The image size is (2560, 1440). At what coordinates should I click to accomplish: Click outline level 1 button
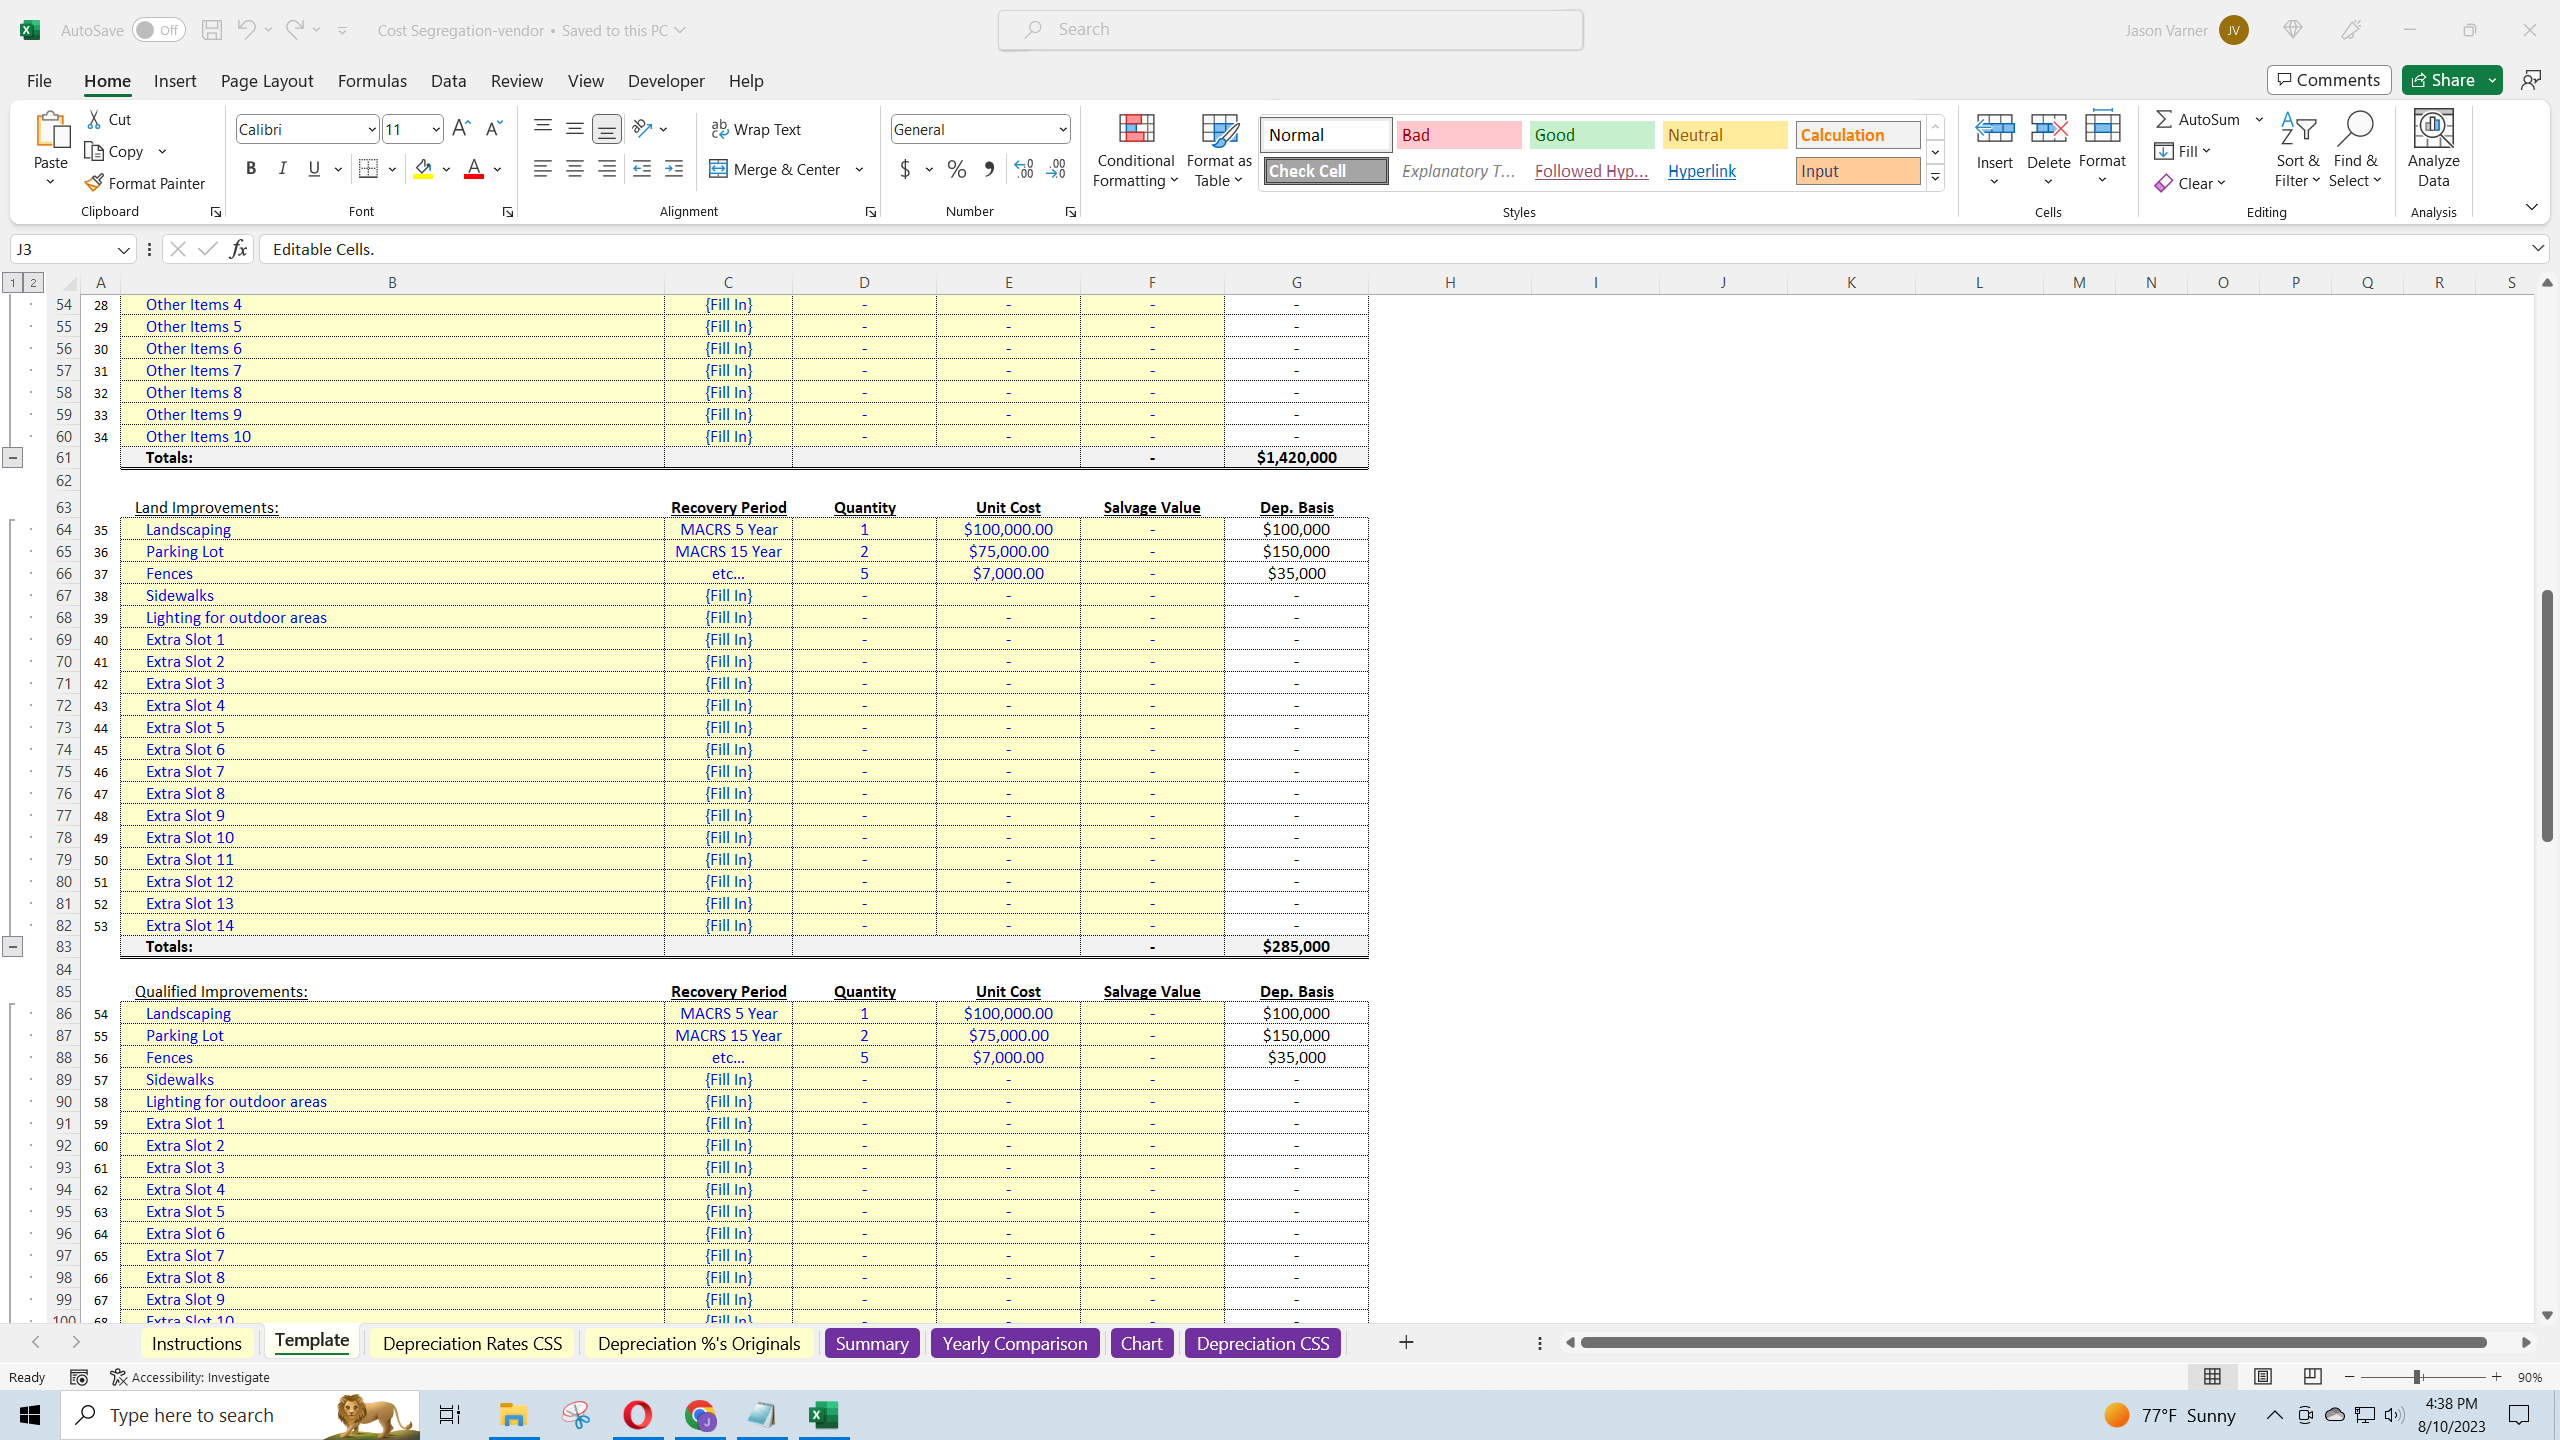[12, 283]
